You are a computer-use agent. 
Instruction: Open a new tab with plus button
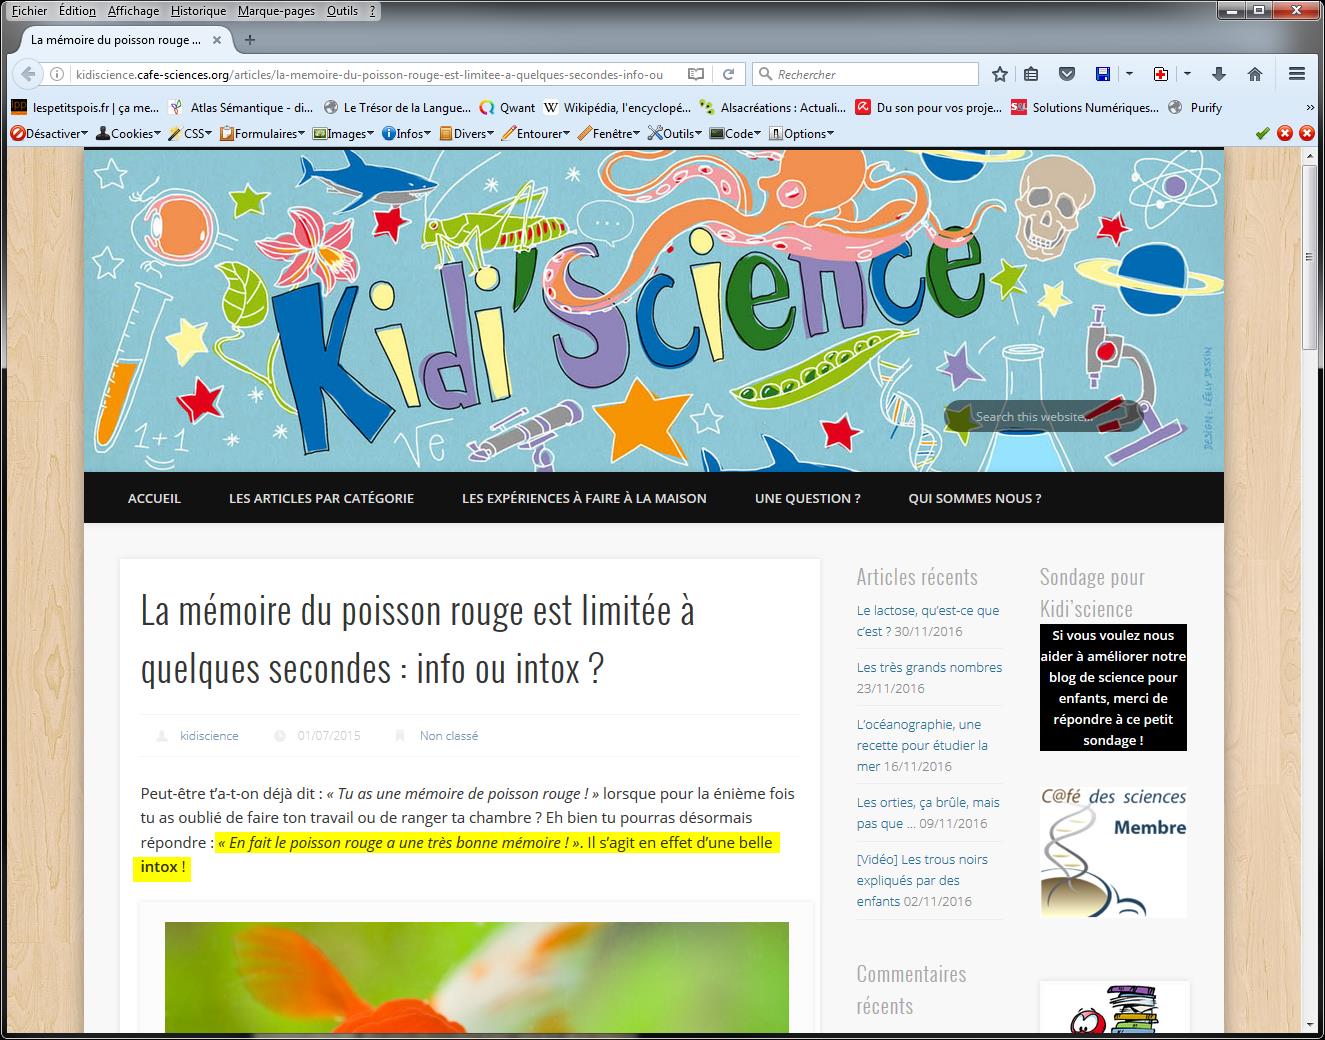250,40
